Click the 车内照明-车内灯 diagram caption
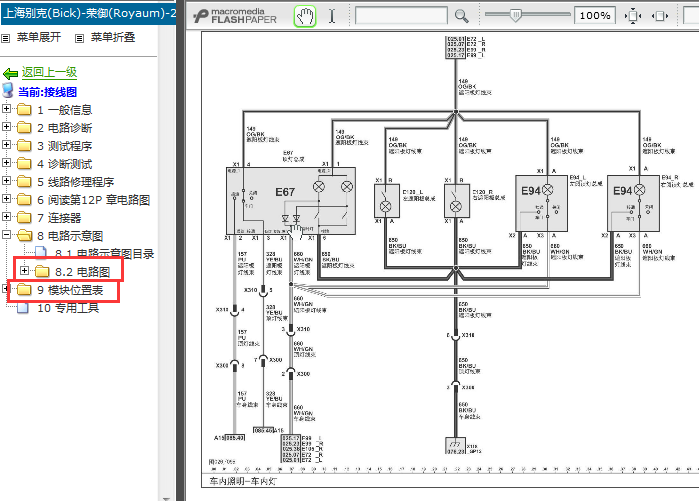 [243, 481]
